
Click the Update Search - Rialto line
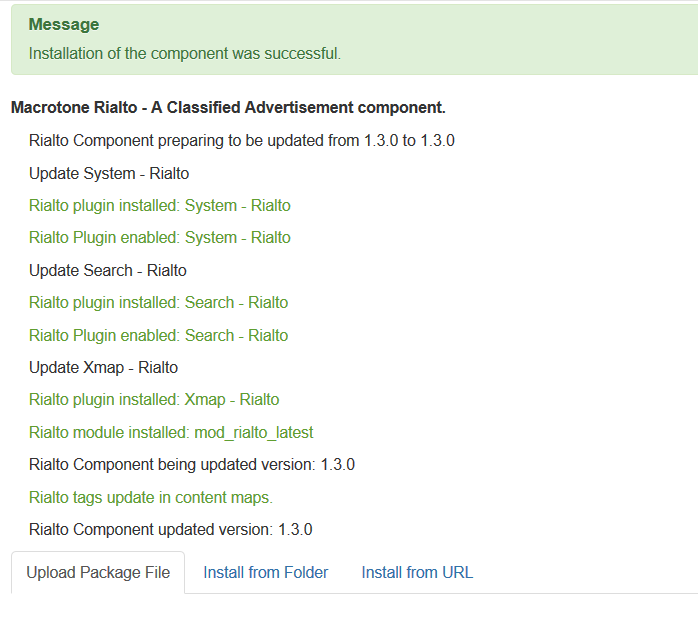click(108, 270)
